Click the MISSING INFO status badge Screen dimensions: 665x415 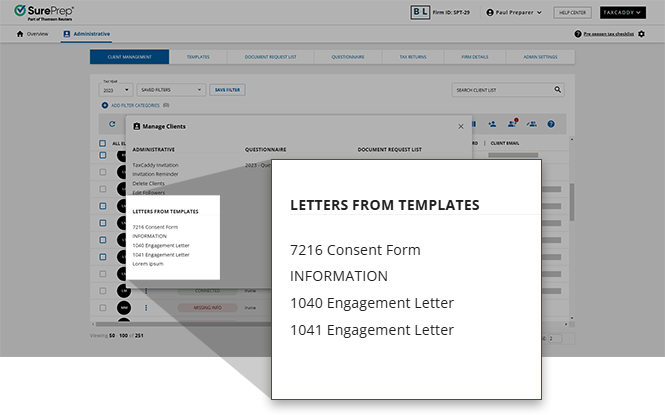[x=207, y=308]
